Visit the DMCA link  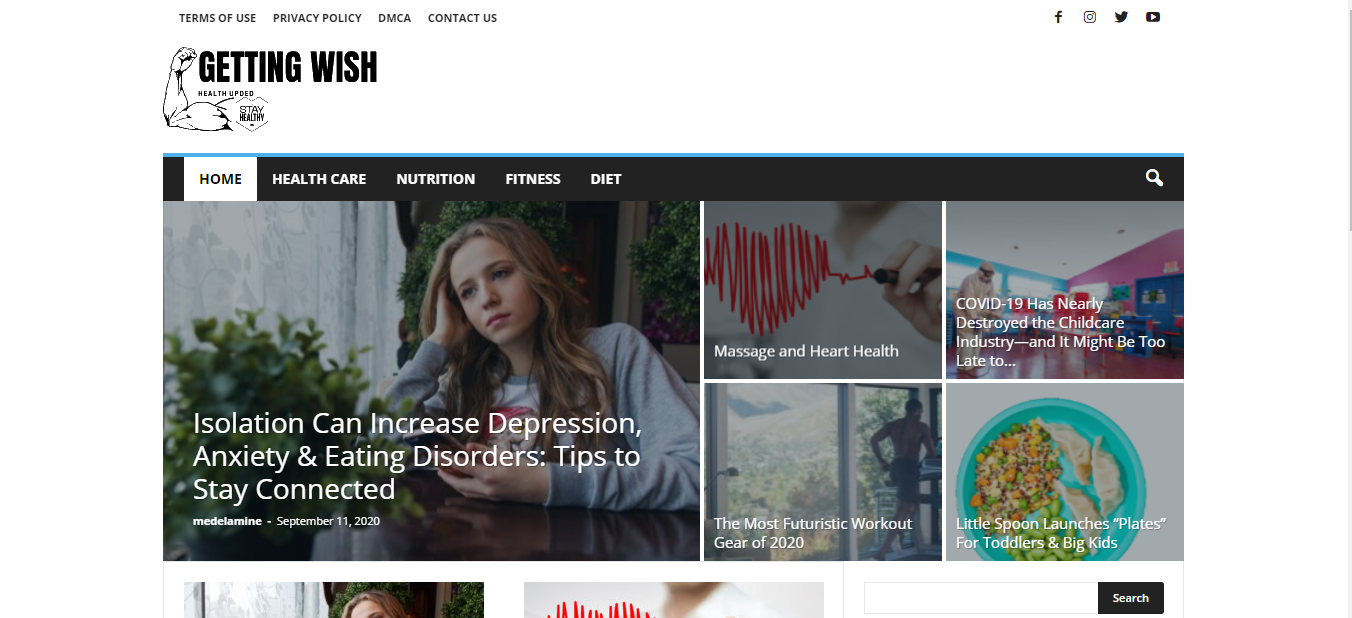coord(394,18)
